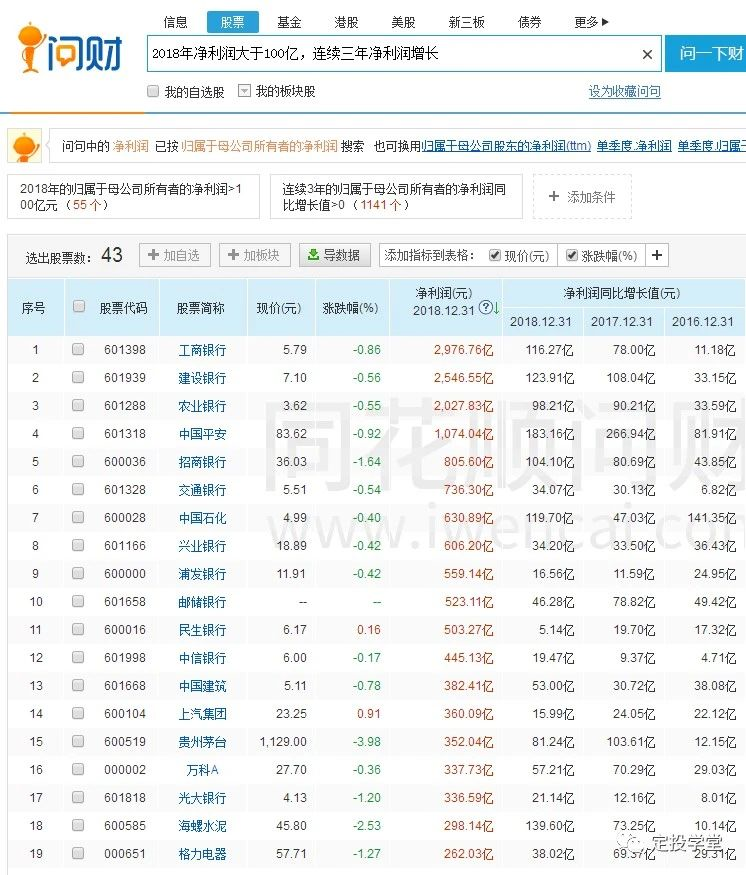The width and height of the screenshot is (746, 875).
Task: Click the 加自选 button
Action: pyautogui.click(x=175, y=255)
